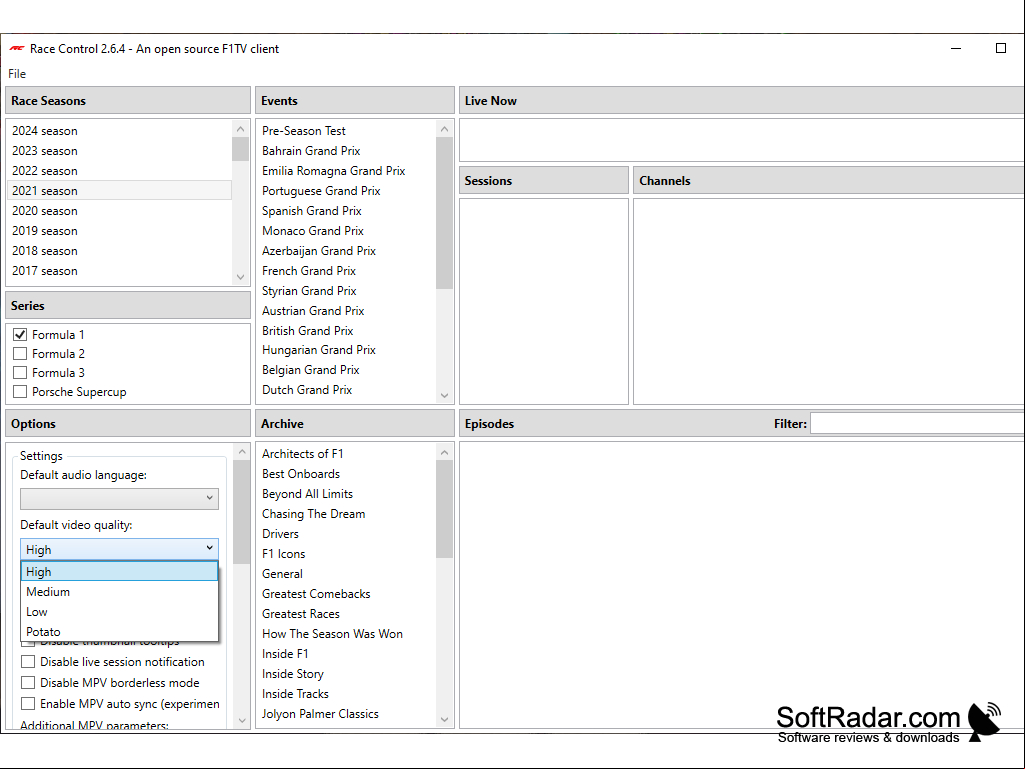Enable the Formula 3 series checkbox
This screenshot has height=769, width=1025.
coord(20,373)
